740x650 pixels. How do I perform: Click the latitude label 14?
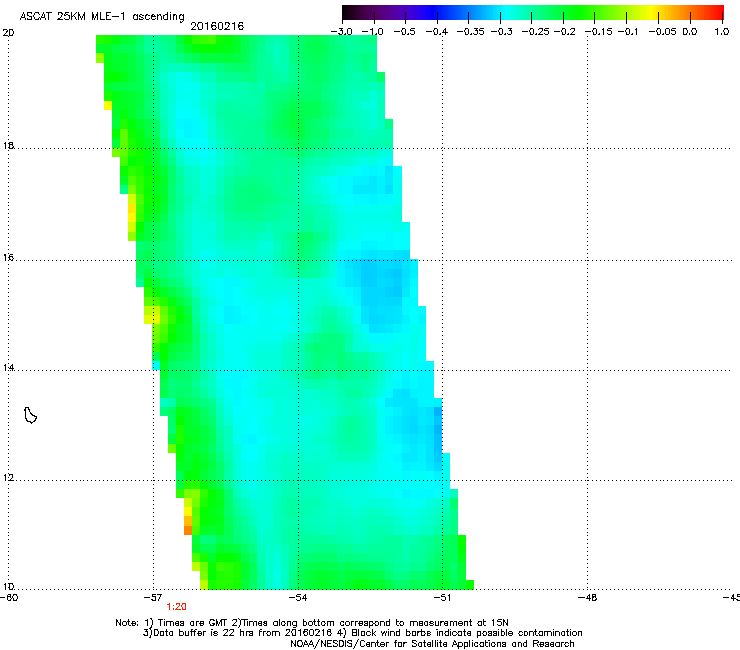coord(8,367)
